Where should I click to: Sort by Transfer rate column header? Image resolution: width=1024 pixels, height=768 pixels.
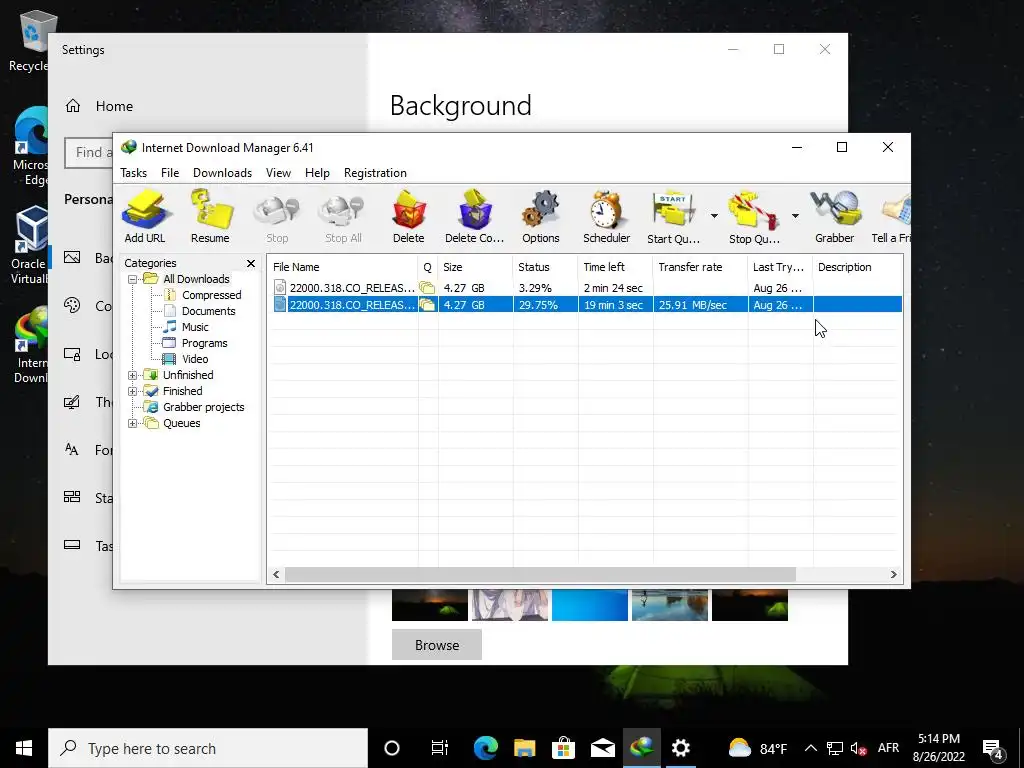[699, 267]
